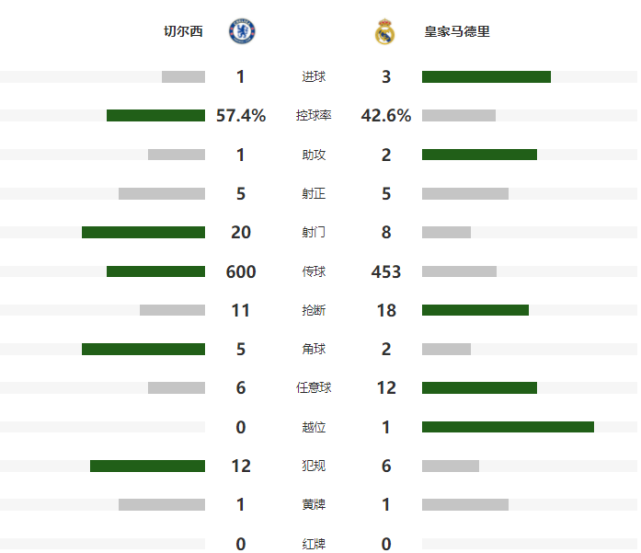The width and height of the screenshot is (641, 553).
Task: Select the 传球 passes label
Action: click(314, 271)
